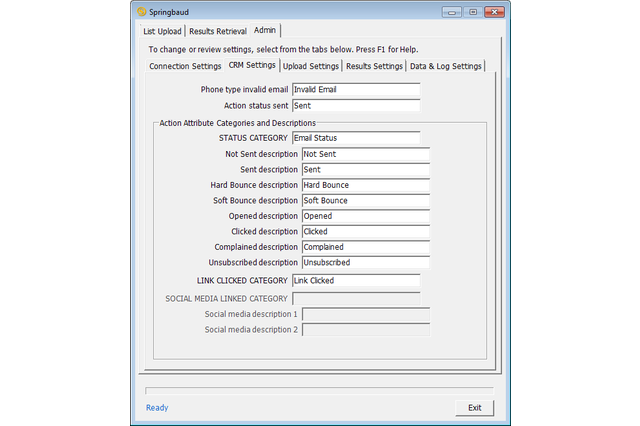
Task: Click the Springbaud app icon in title bar
Action: click(142, 11)
